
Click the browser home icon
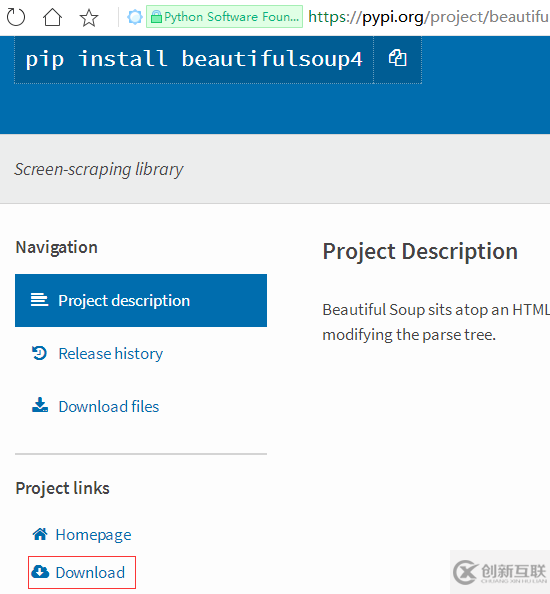pos(52,17)
